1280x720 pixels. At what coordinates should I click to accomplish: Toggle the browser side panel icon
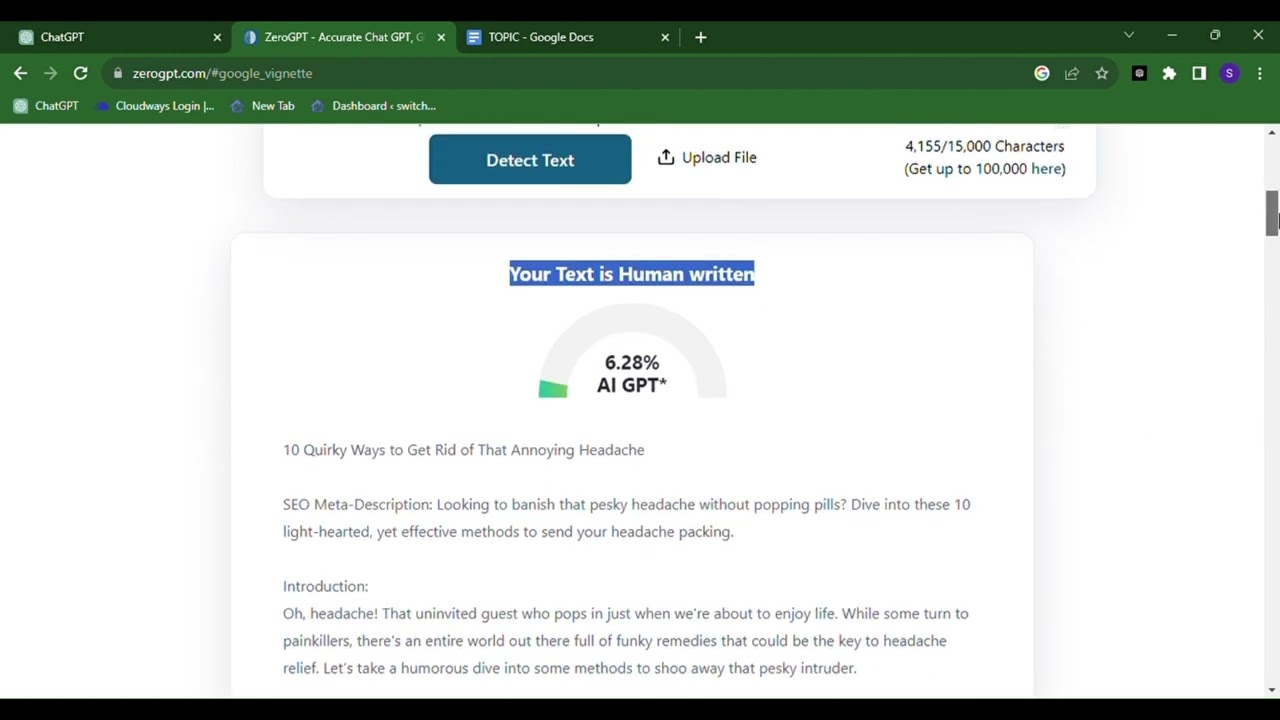[x=1199, y=73]
